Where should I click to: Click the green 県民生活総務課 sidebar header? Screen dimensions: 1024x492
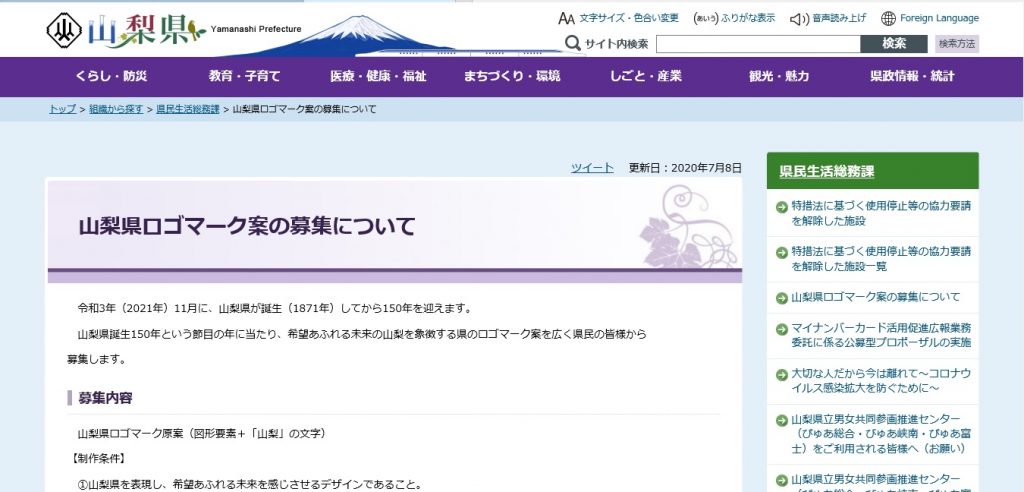pos(872,171)
